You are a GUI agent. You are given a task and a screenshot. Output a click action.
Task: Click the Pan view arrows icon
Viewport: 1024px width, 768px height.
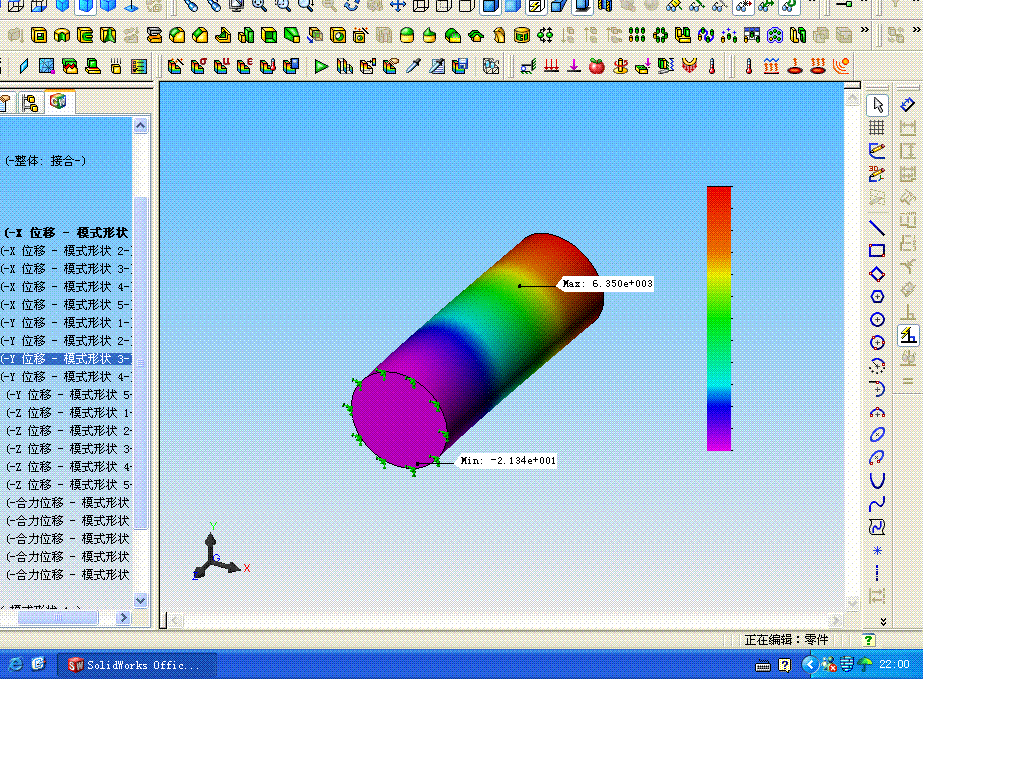click(398, 7)
